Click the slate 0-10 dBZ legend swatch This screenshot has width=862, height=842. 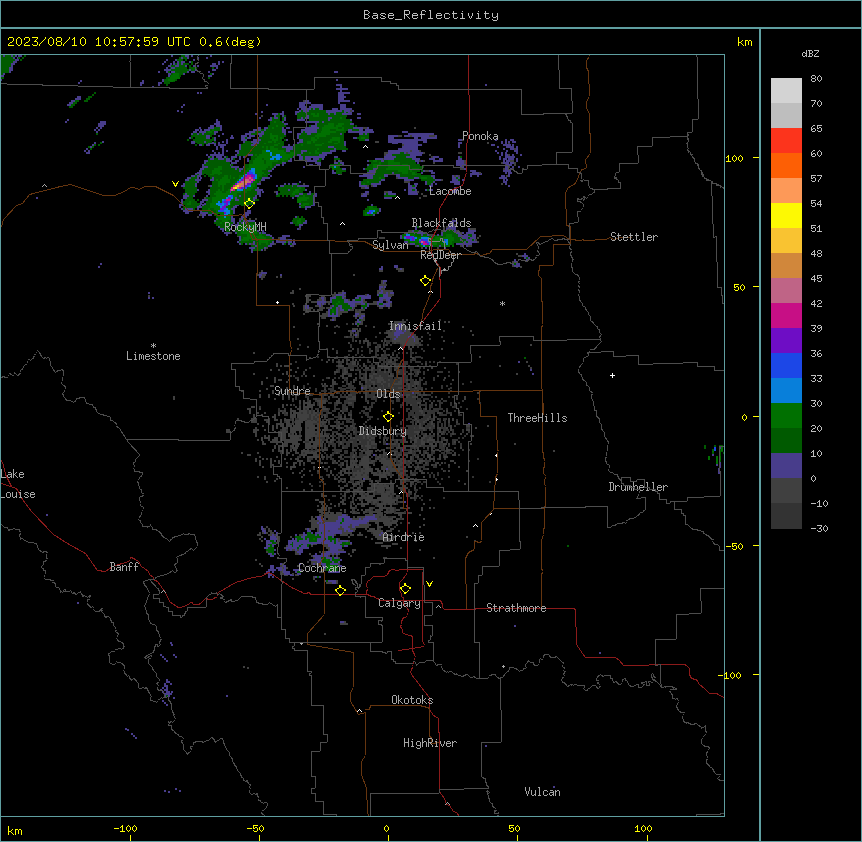point(786,466)
